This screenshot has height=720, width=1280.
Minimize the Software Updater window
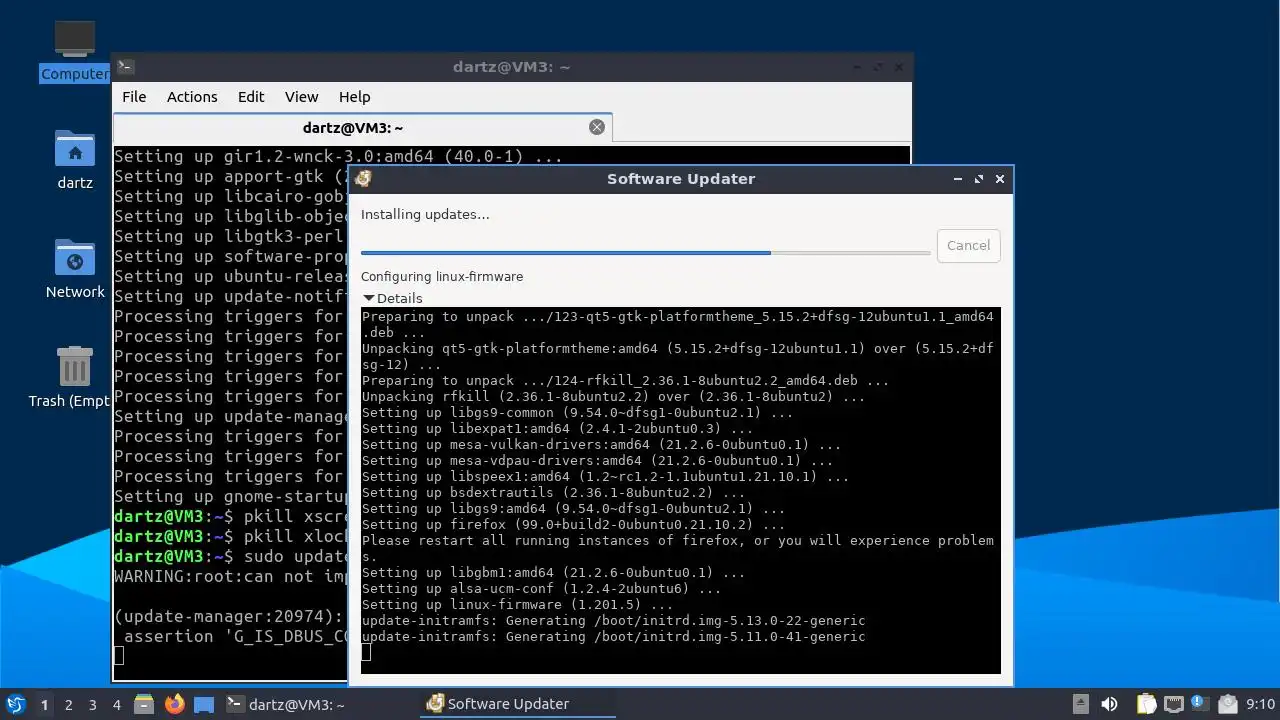[958, 179]
